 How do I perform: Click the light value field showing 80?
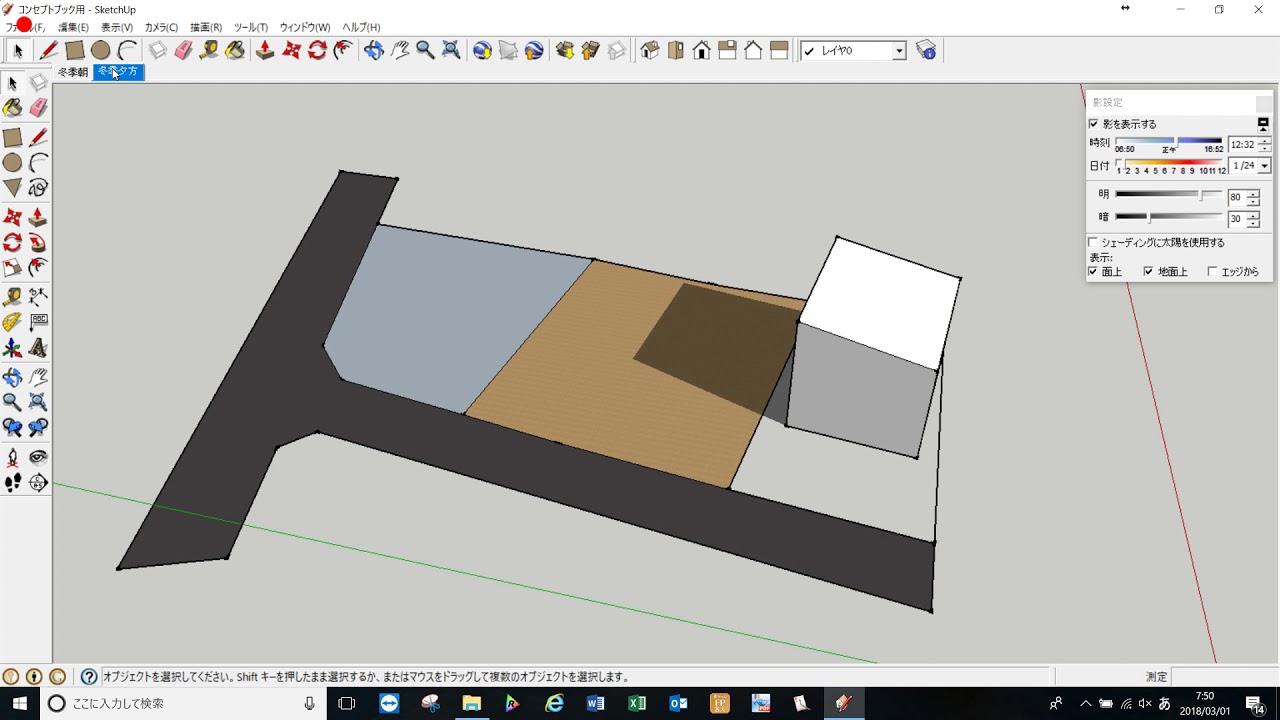pyautogui.click(x=1237, y=197)
